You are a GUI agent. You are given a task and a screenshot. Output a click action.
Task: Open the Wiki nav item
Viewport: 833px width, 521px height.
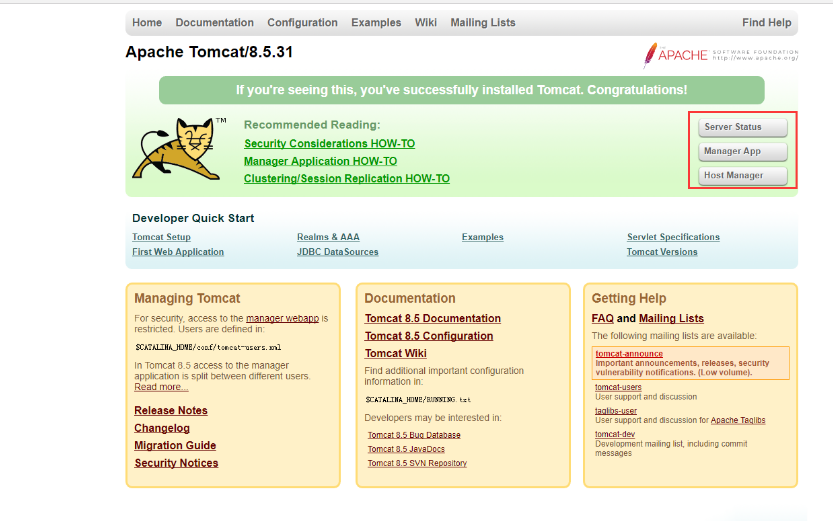pyautogui.click(x=426, y=22)
